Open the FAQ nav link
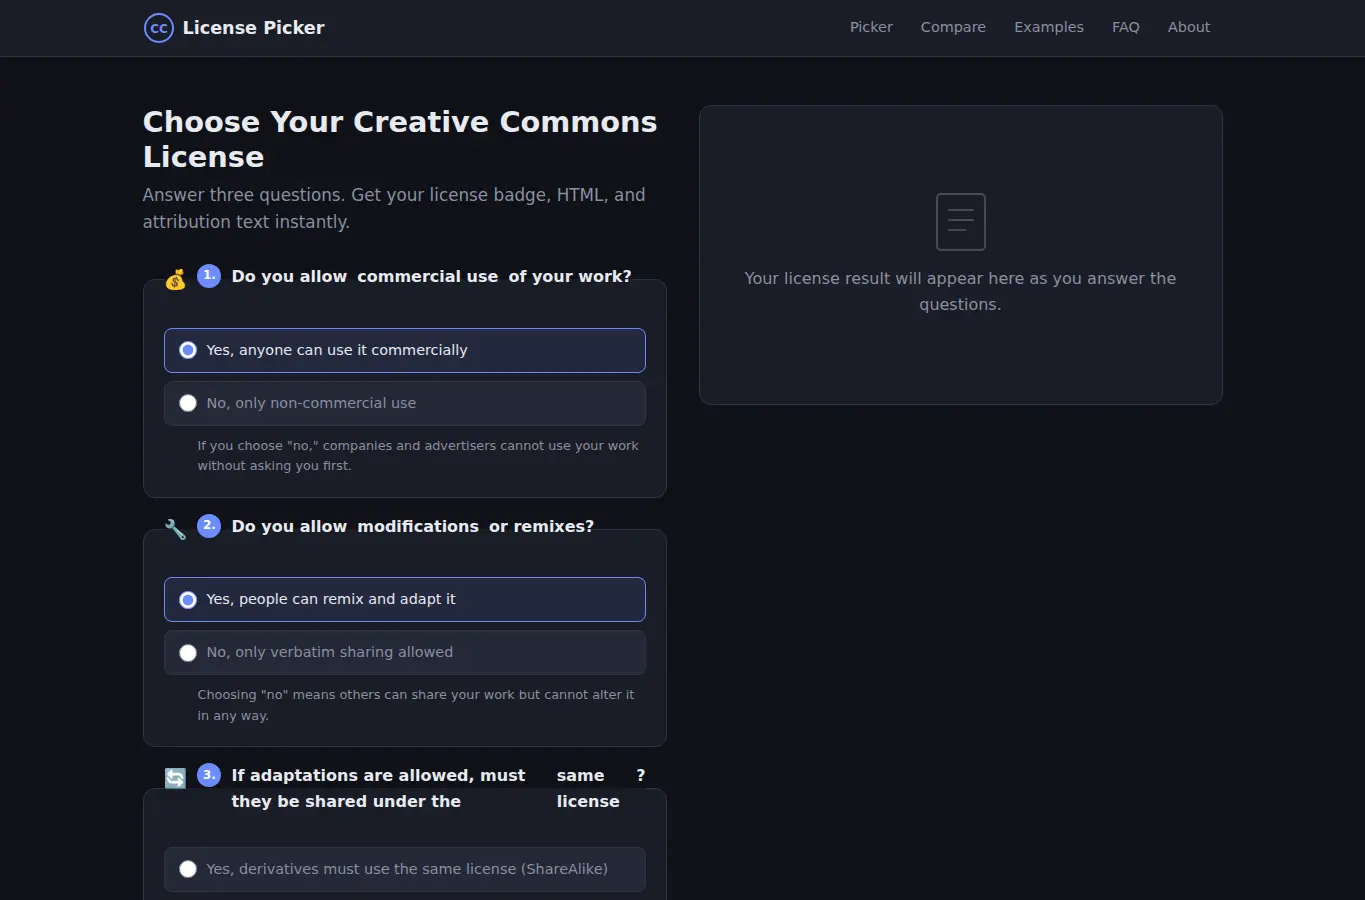This screenshot has width=1365, height=900. coord(1125,27)
